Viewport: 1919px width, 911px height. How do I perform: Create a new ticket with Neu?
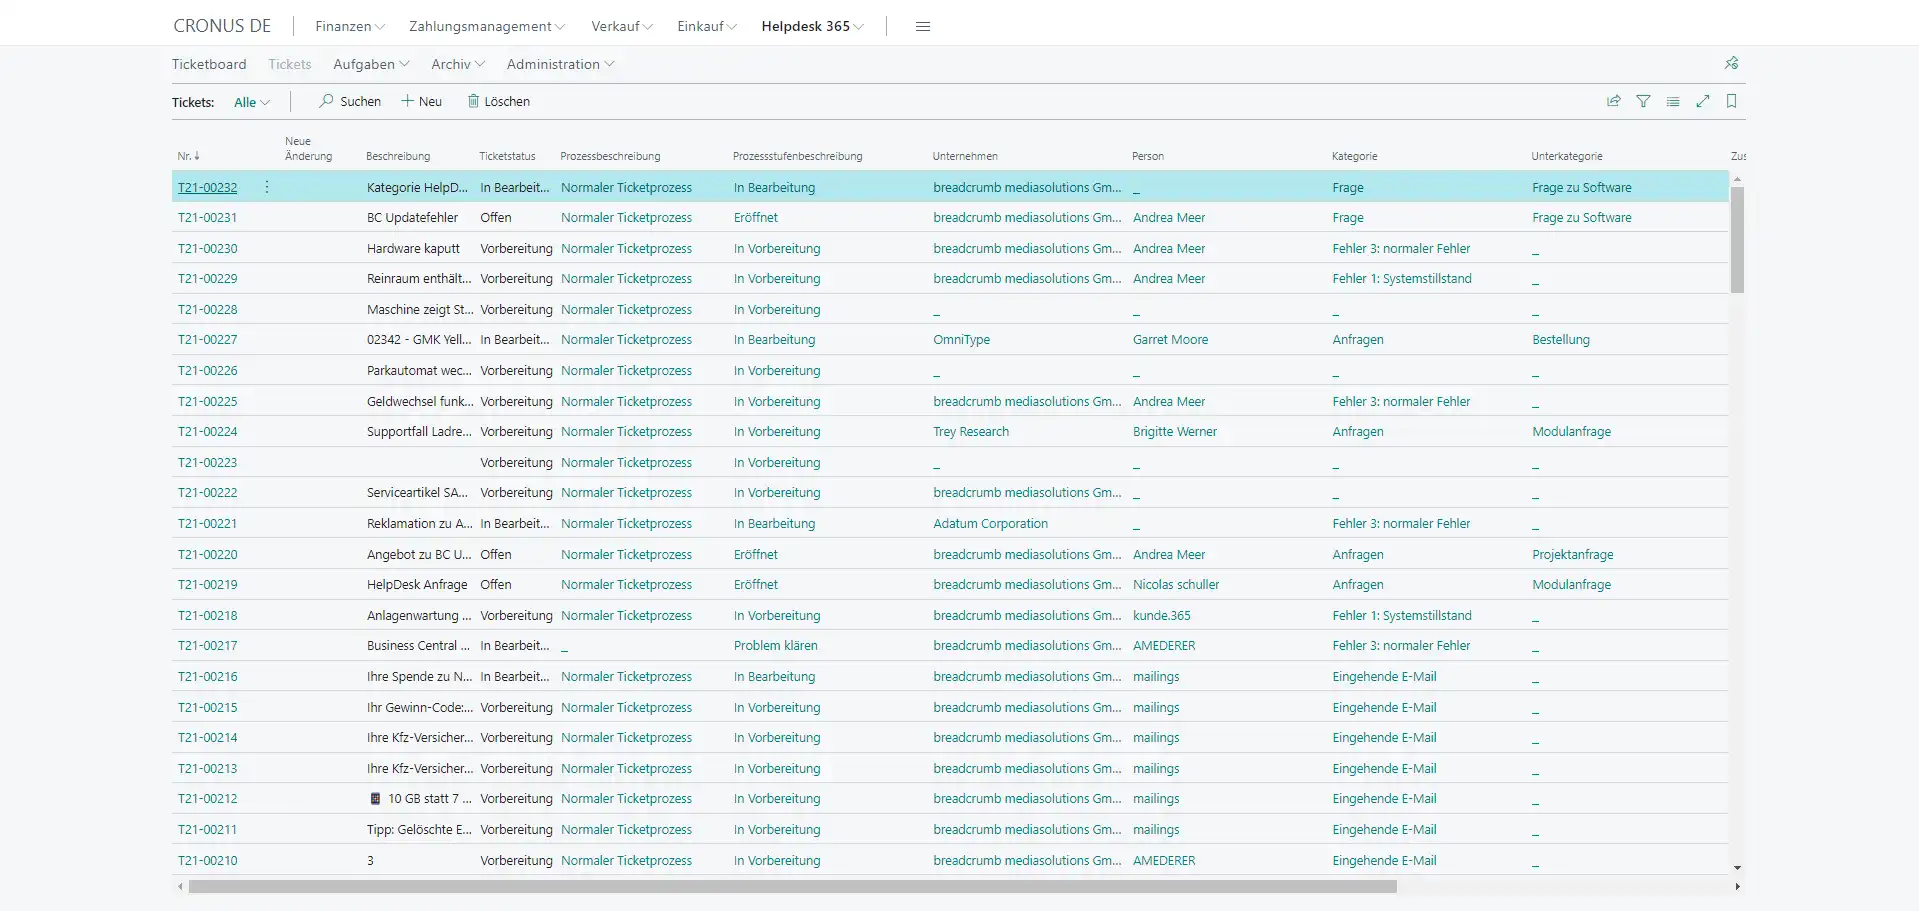pyautogui.click(x=421, y=101)
